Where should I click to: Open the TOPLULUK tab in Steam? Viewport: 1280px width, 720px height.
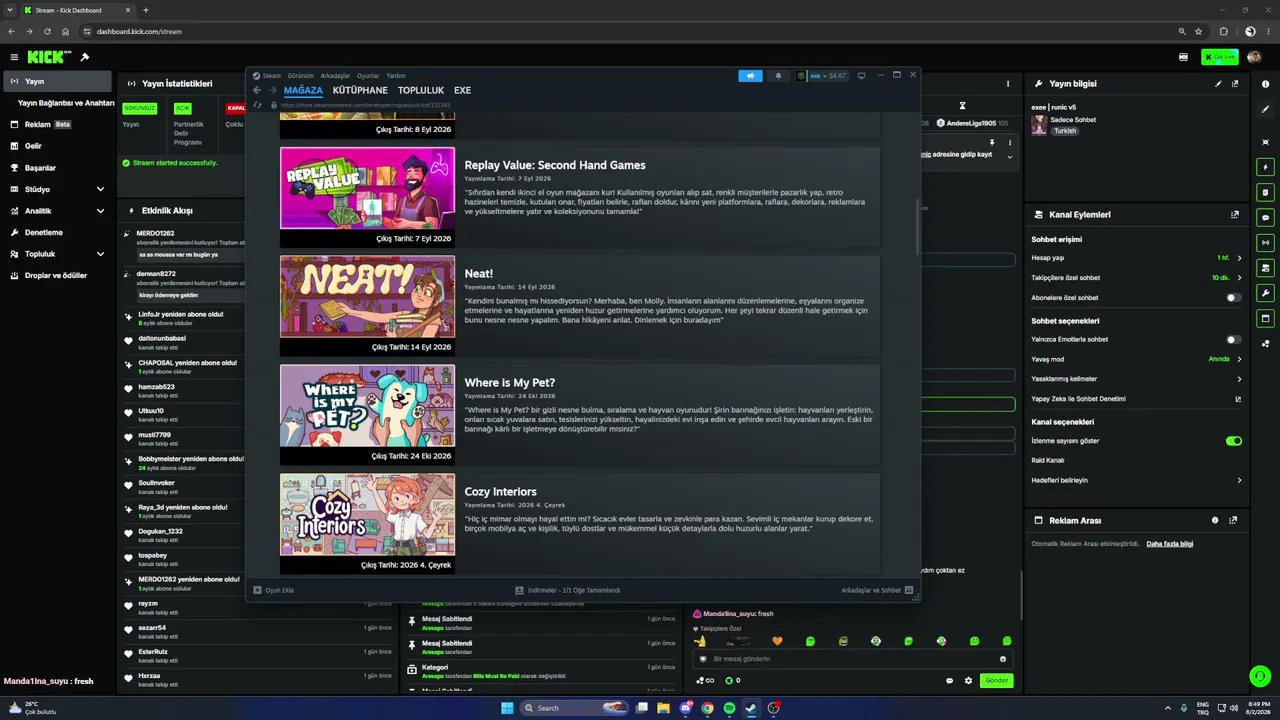[421, 90]
